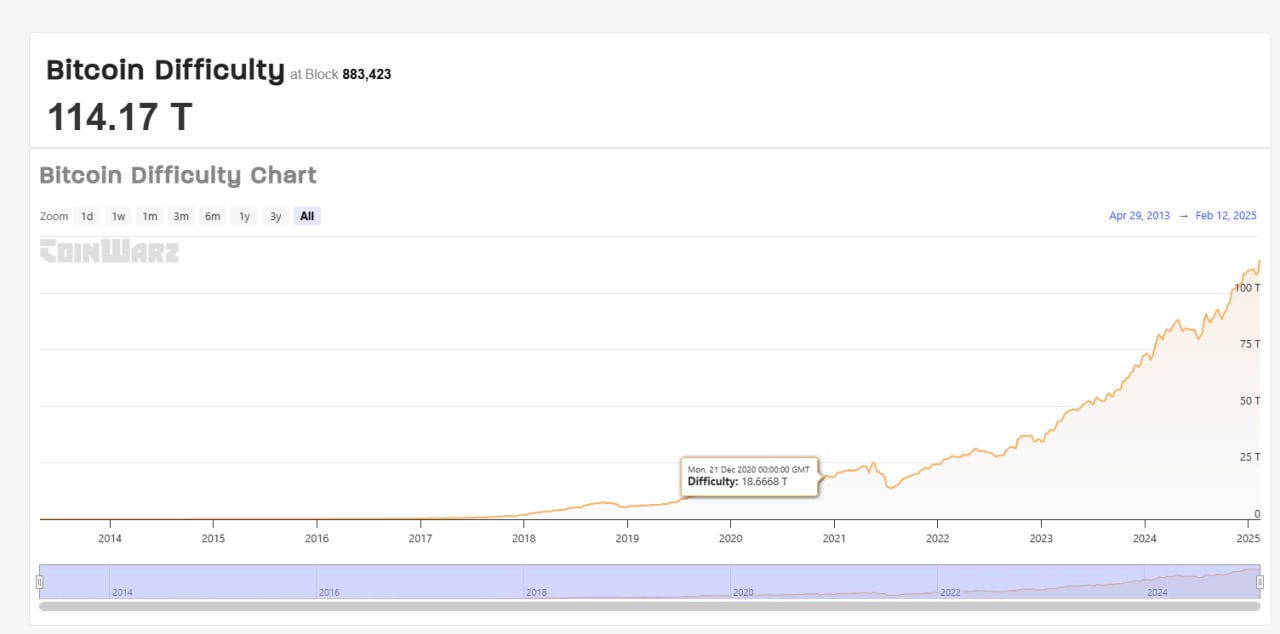This screenshot has width=1280, height=634.
Task: Click the right navigator range handle
Action: 1260,581
